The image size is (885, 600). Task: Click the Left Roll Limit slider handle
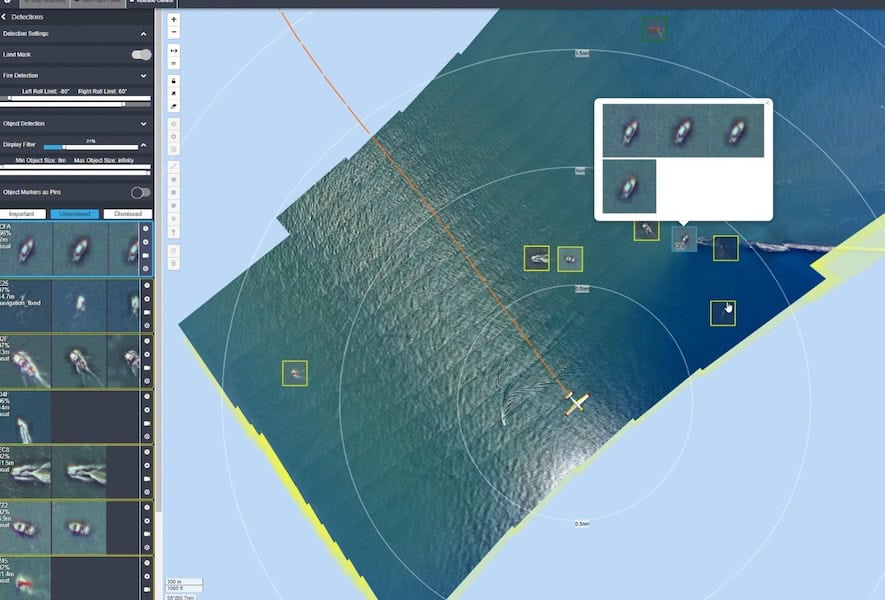tap(9, 98)
